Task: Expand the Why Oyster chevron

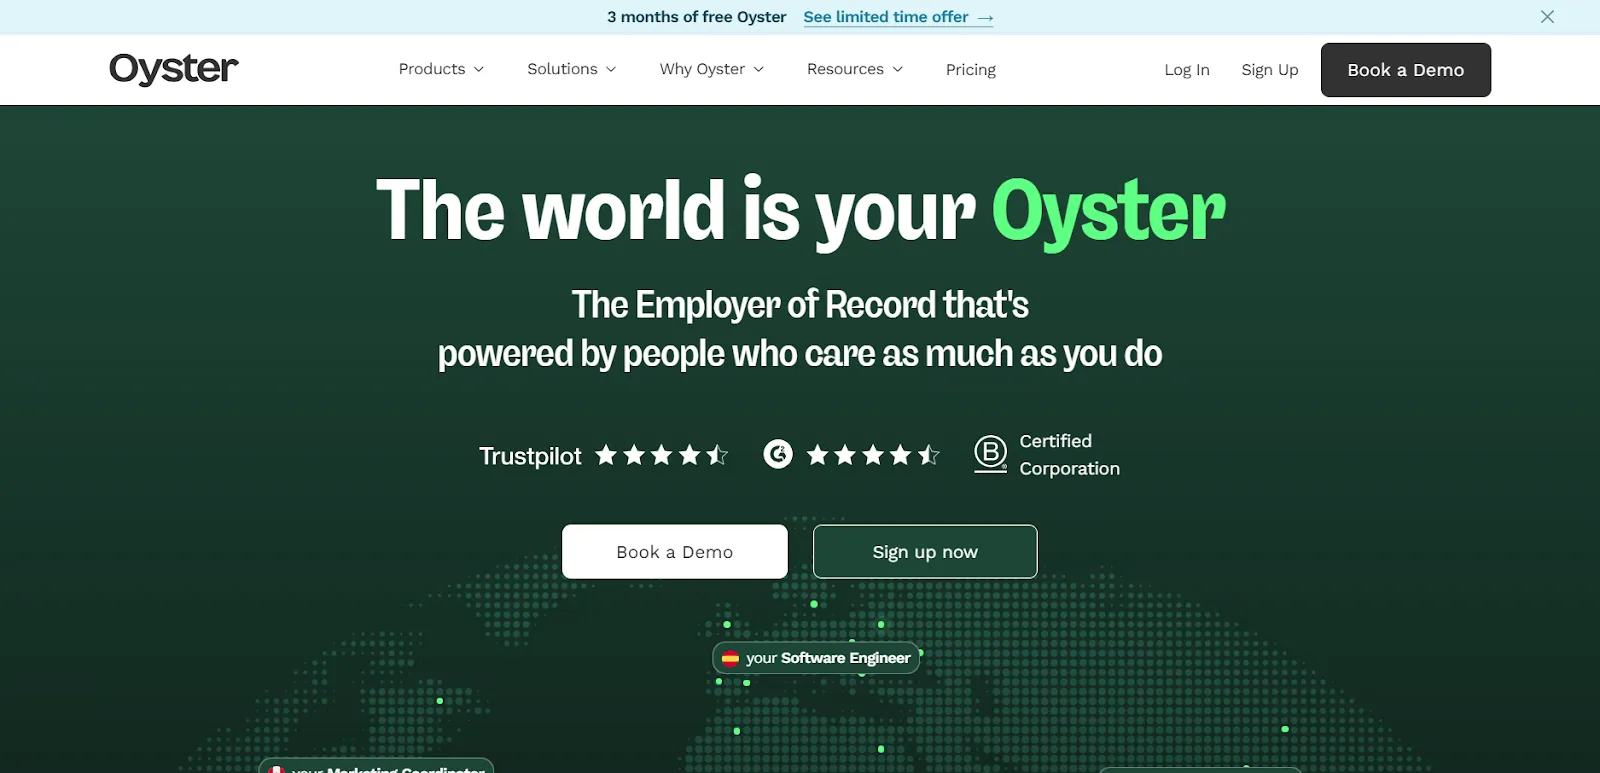Action: click(x=758, y=70)
